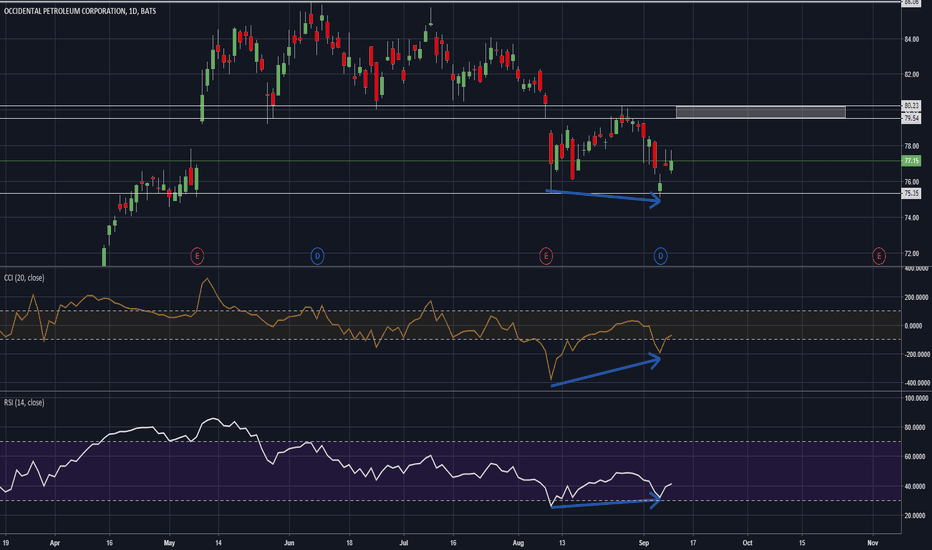
Task: Click the green 77.15 current price label
Action: [x=911, y=161]
